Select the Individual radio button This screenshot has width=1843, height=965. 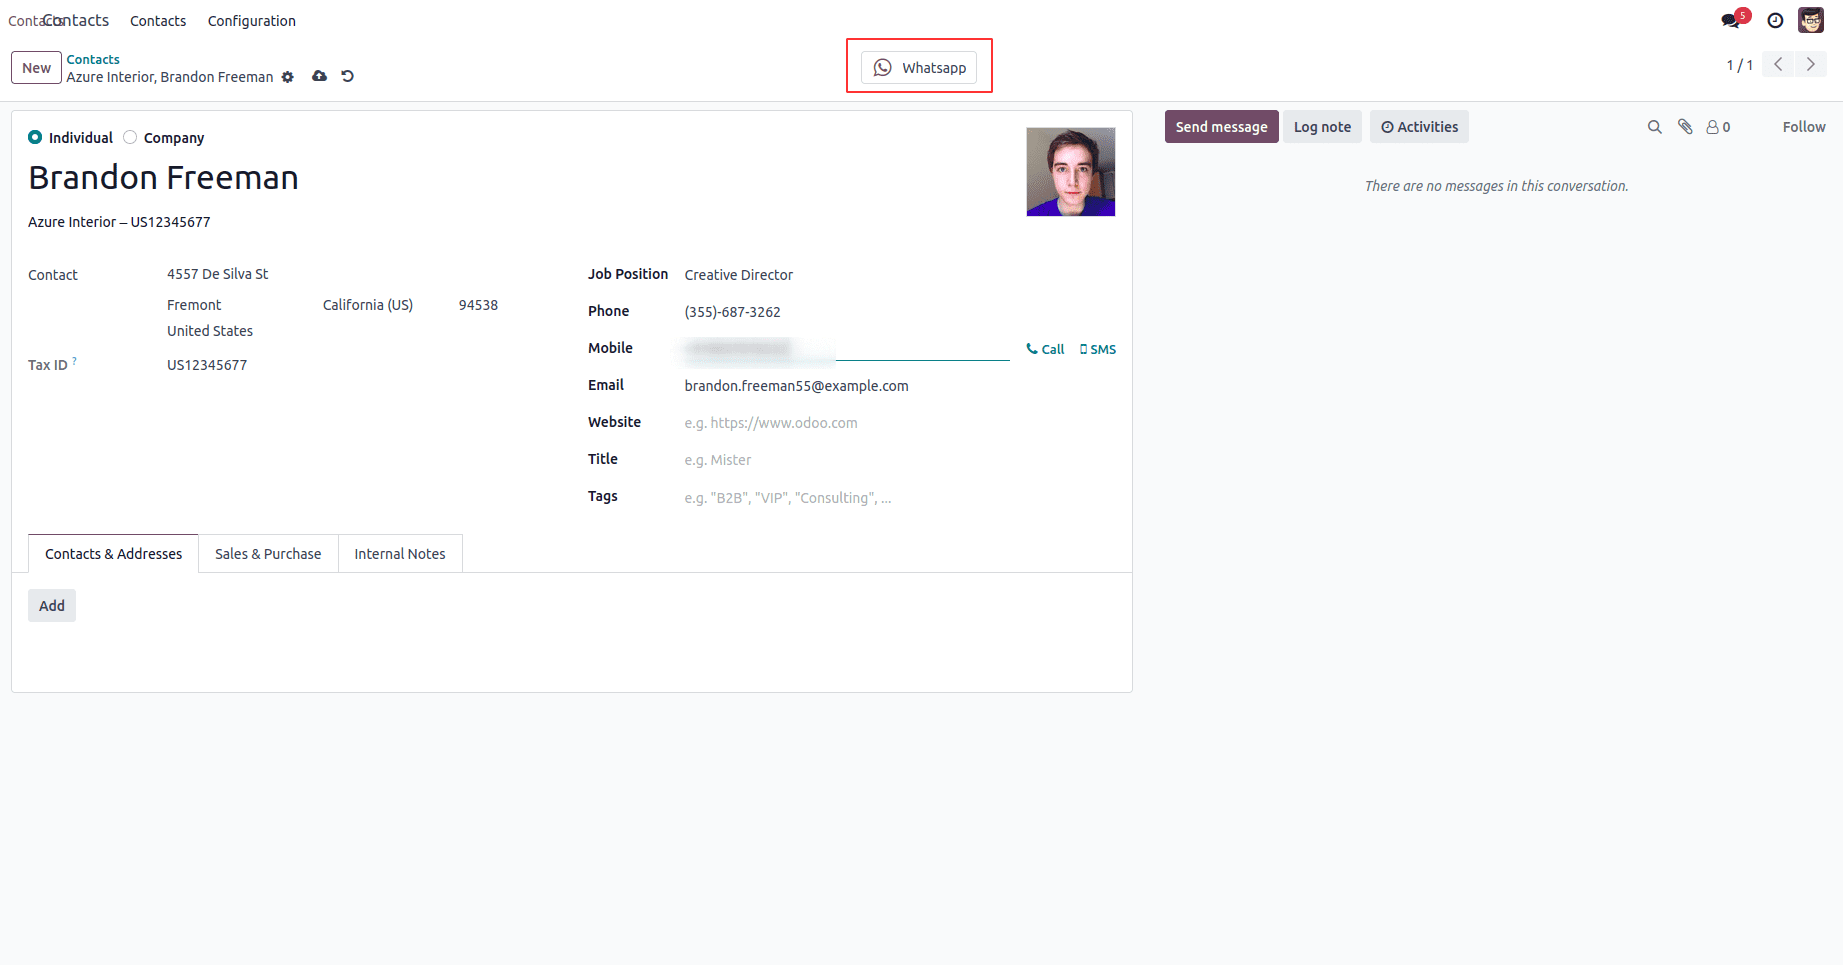tap(35, 137)
